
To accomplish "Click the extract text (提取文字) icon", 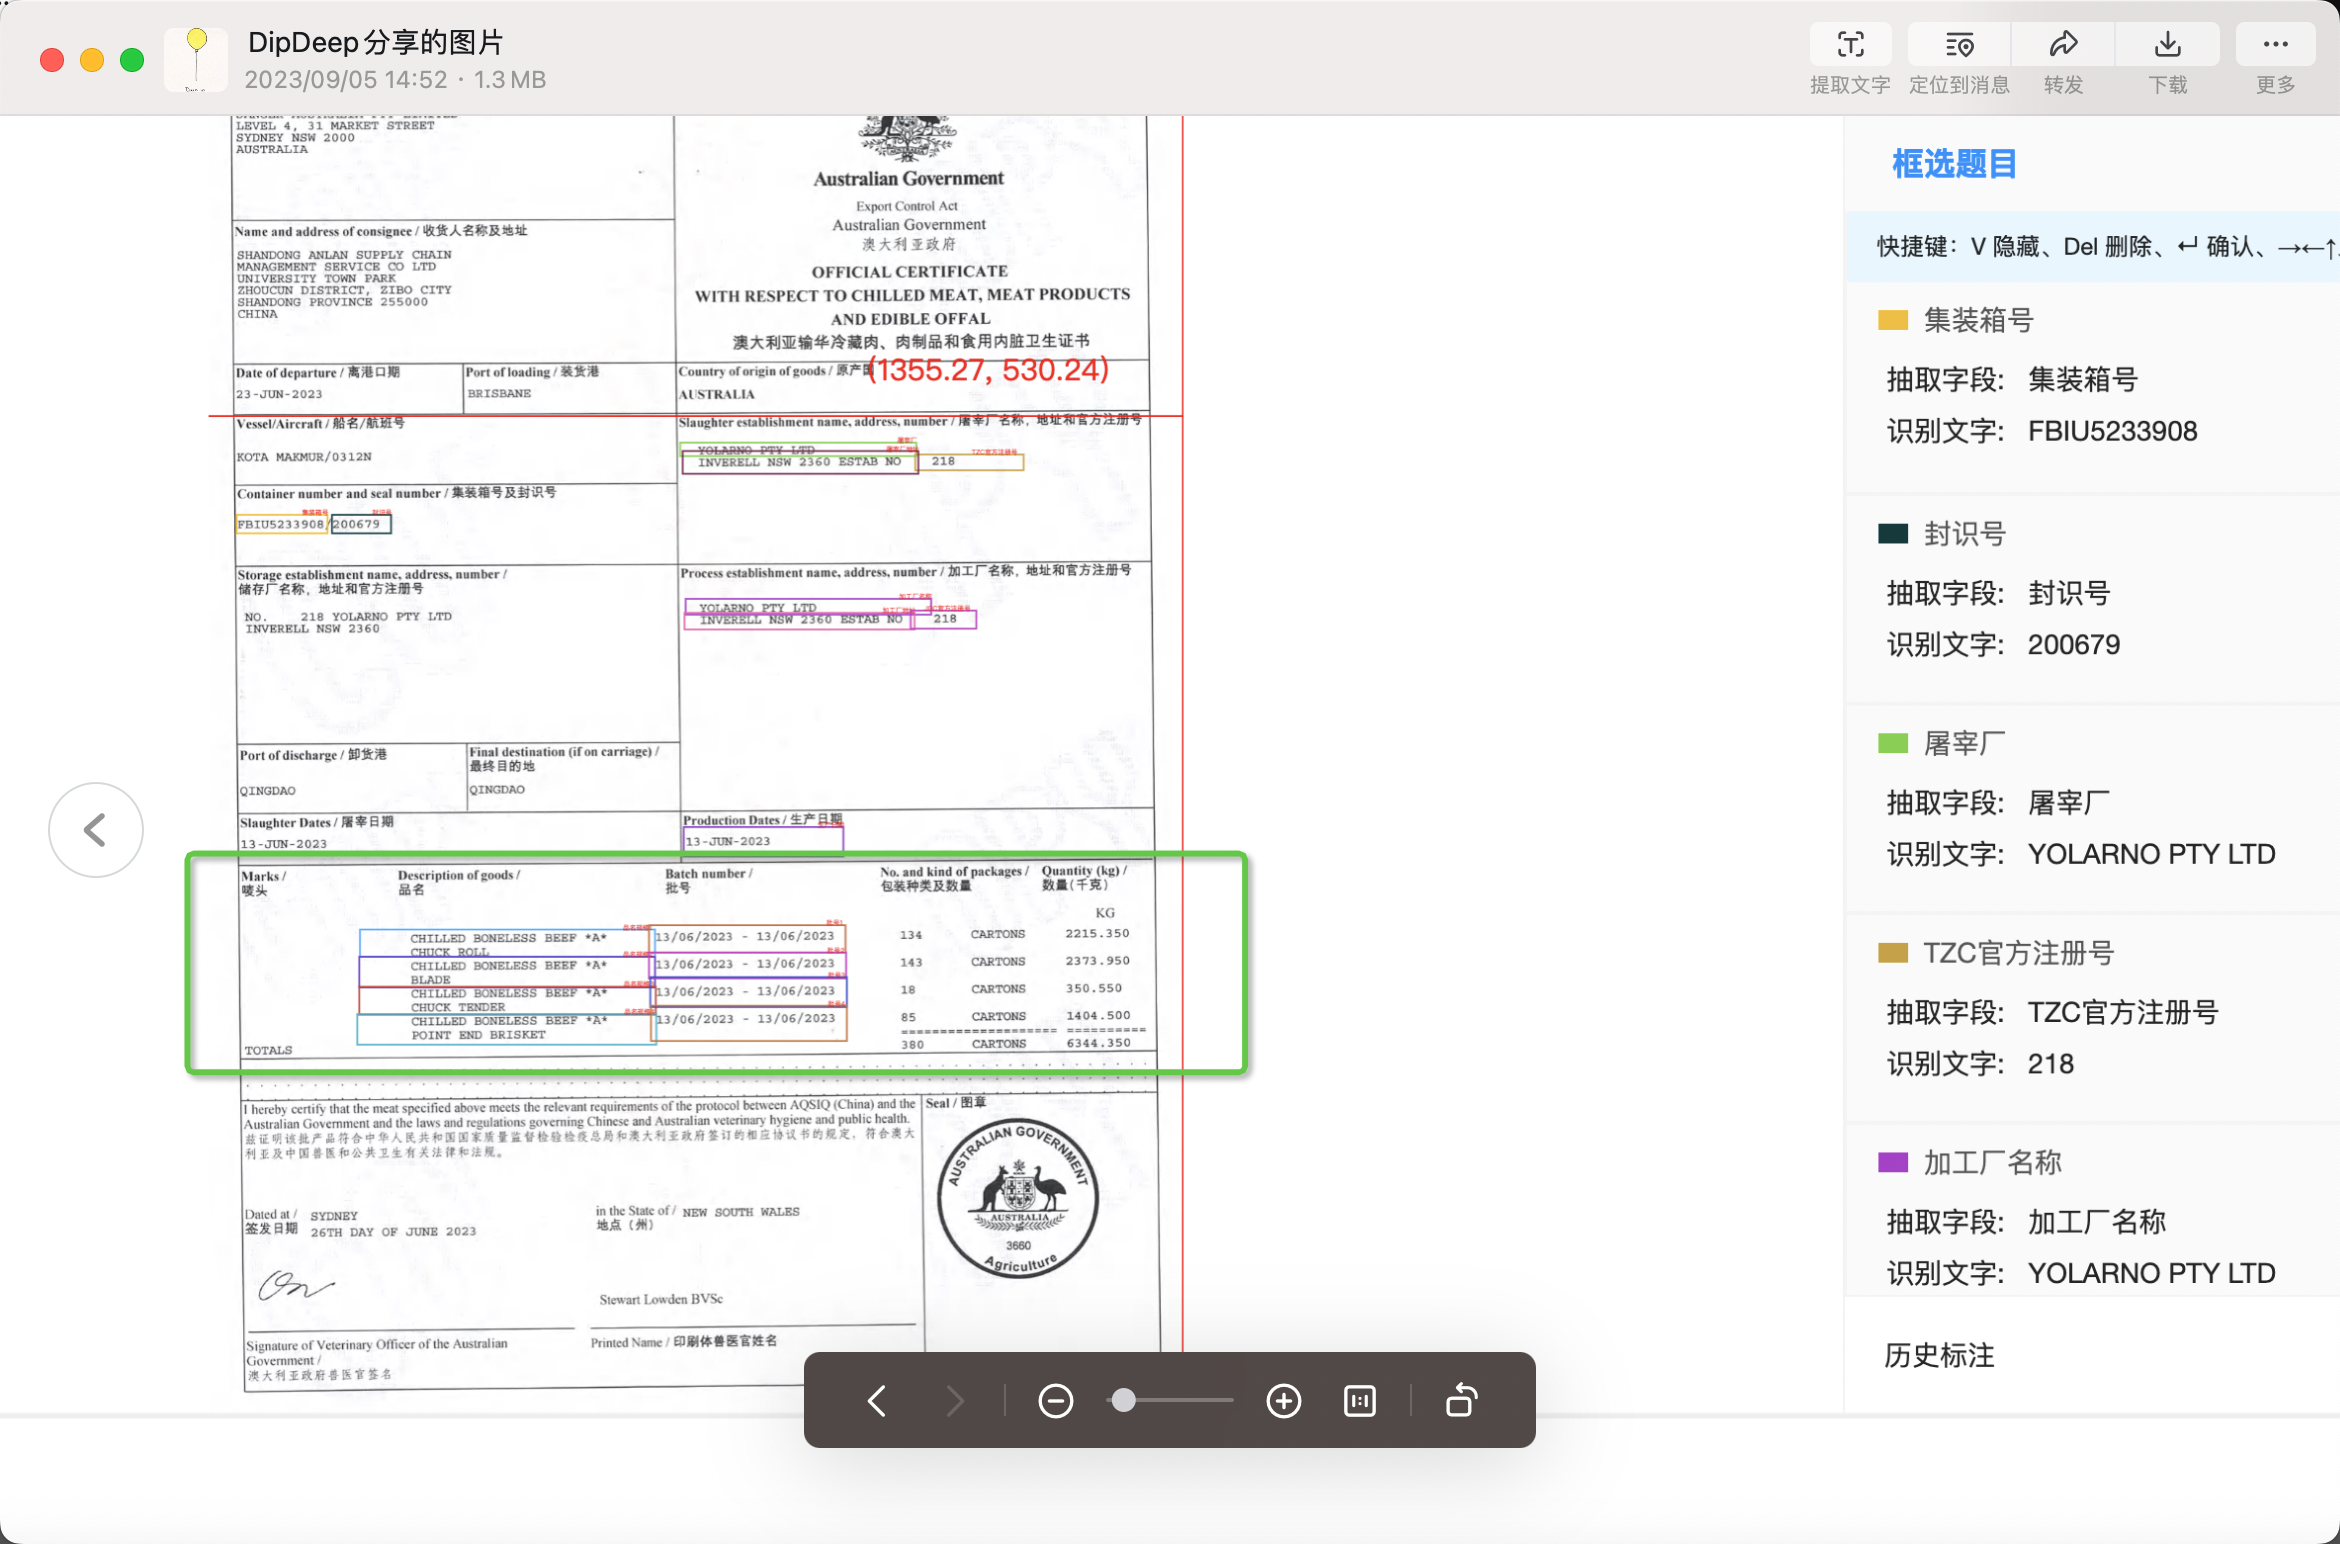I will click(1850, 46).
